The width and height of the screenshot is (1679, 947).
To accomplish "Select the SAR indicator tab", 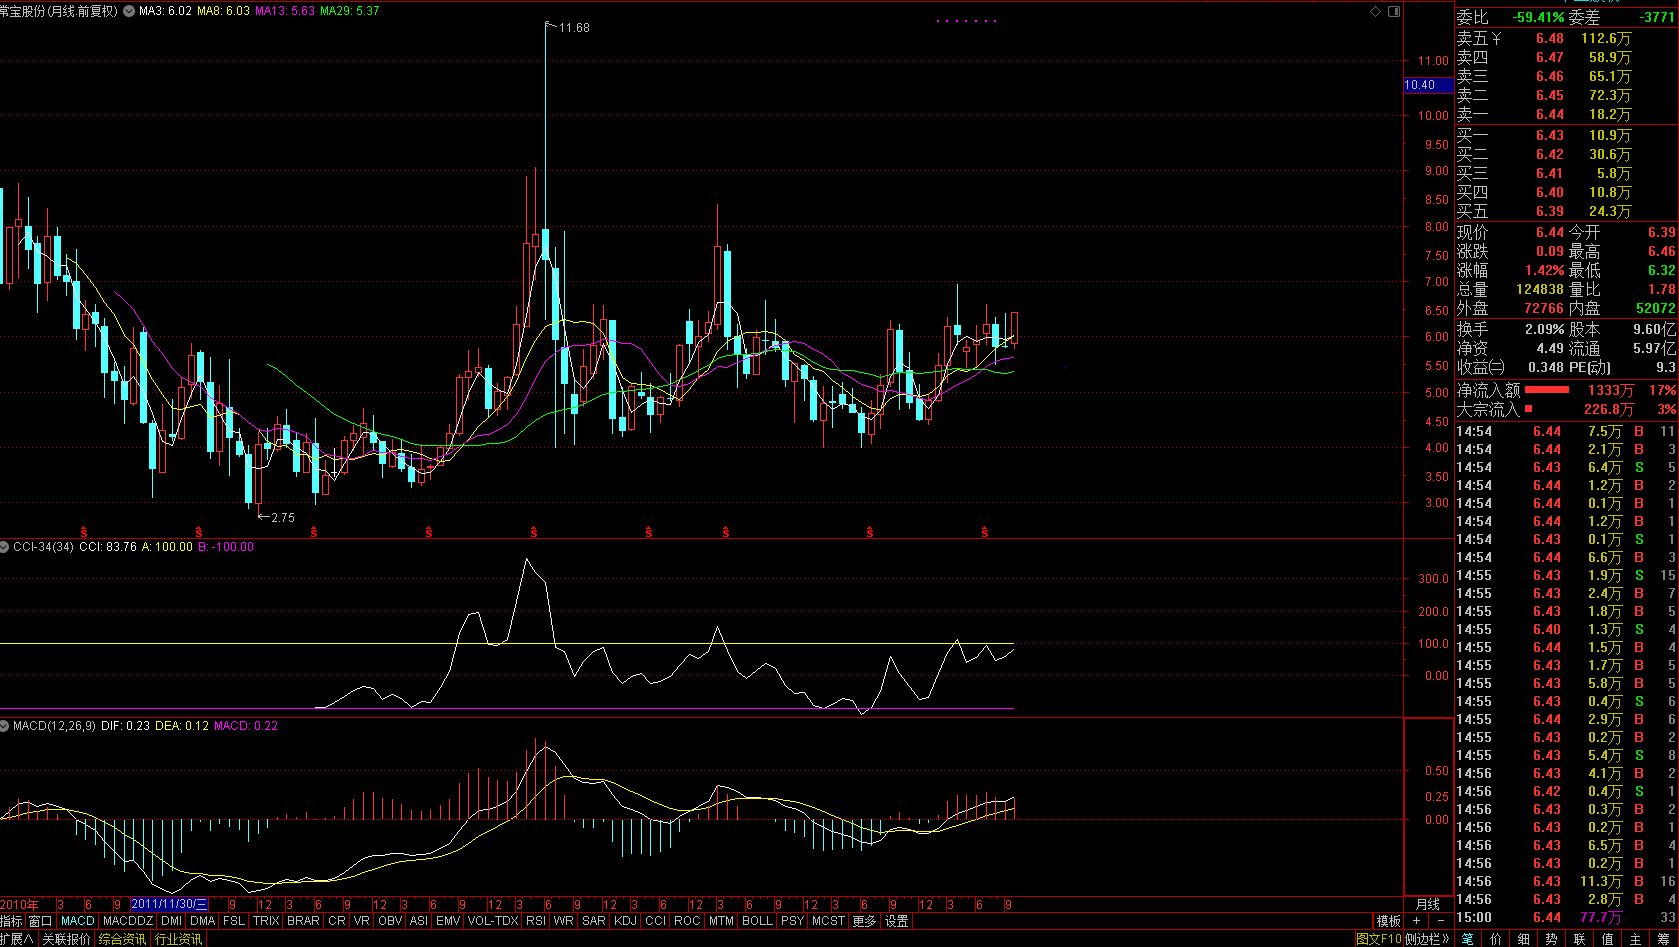I will [594, 921].
